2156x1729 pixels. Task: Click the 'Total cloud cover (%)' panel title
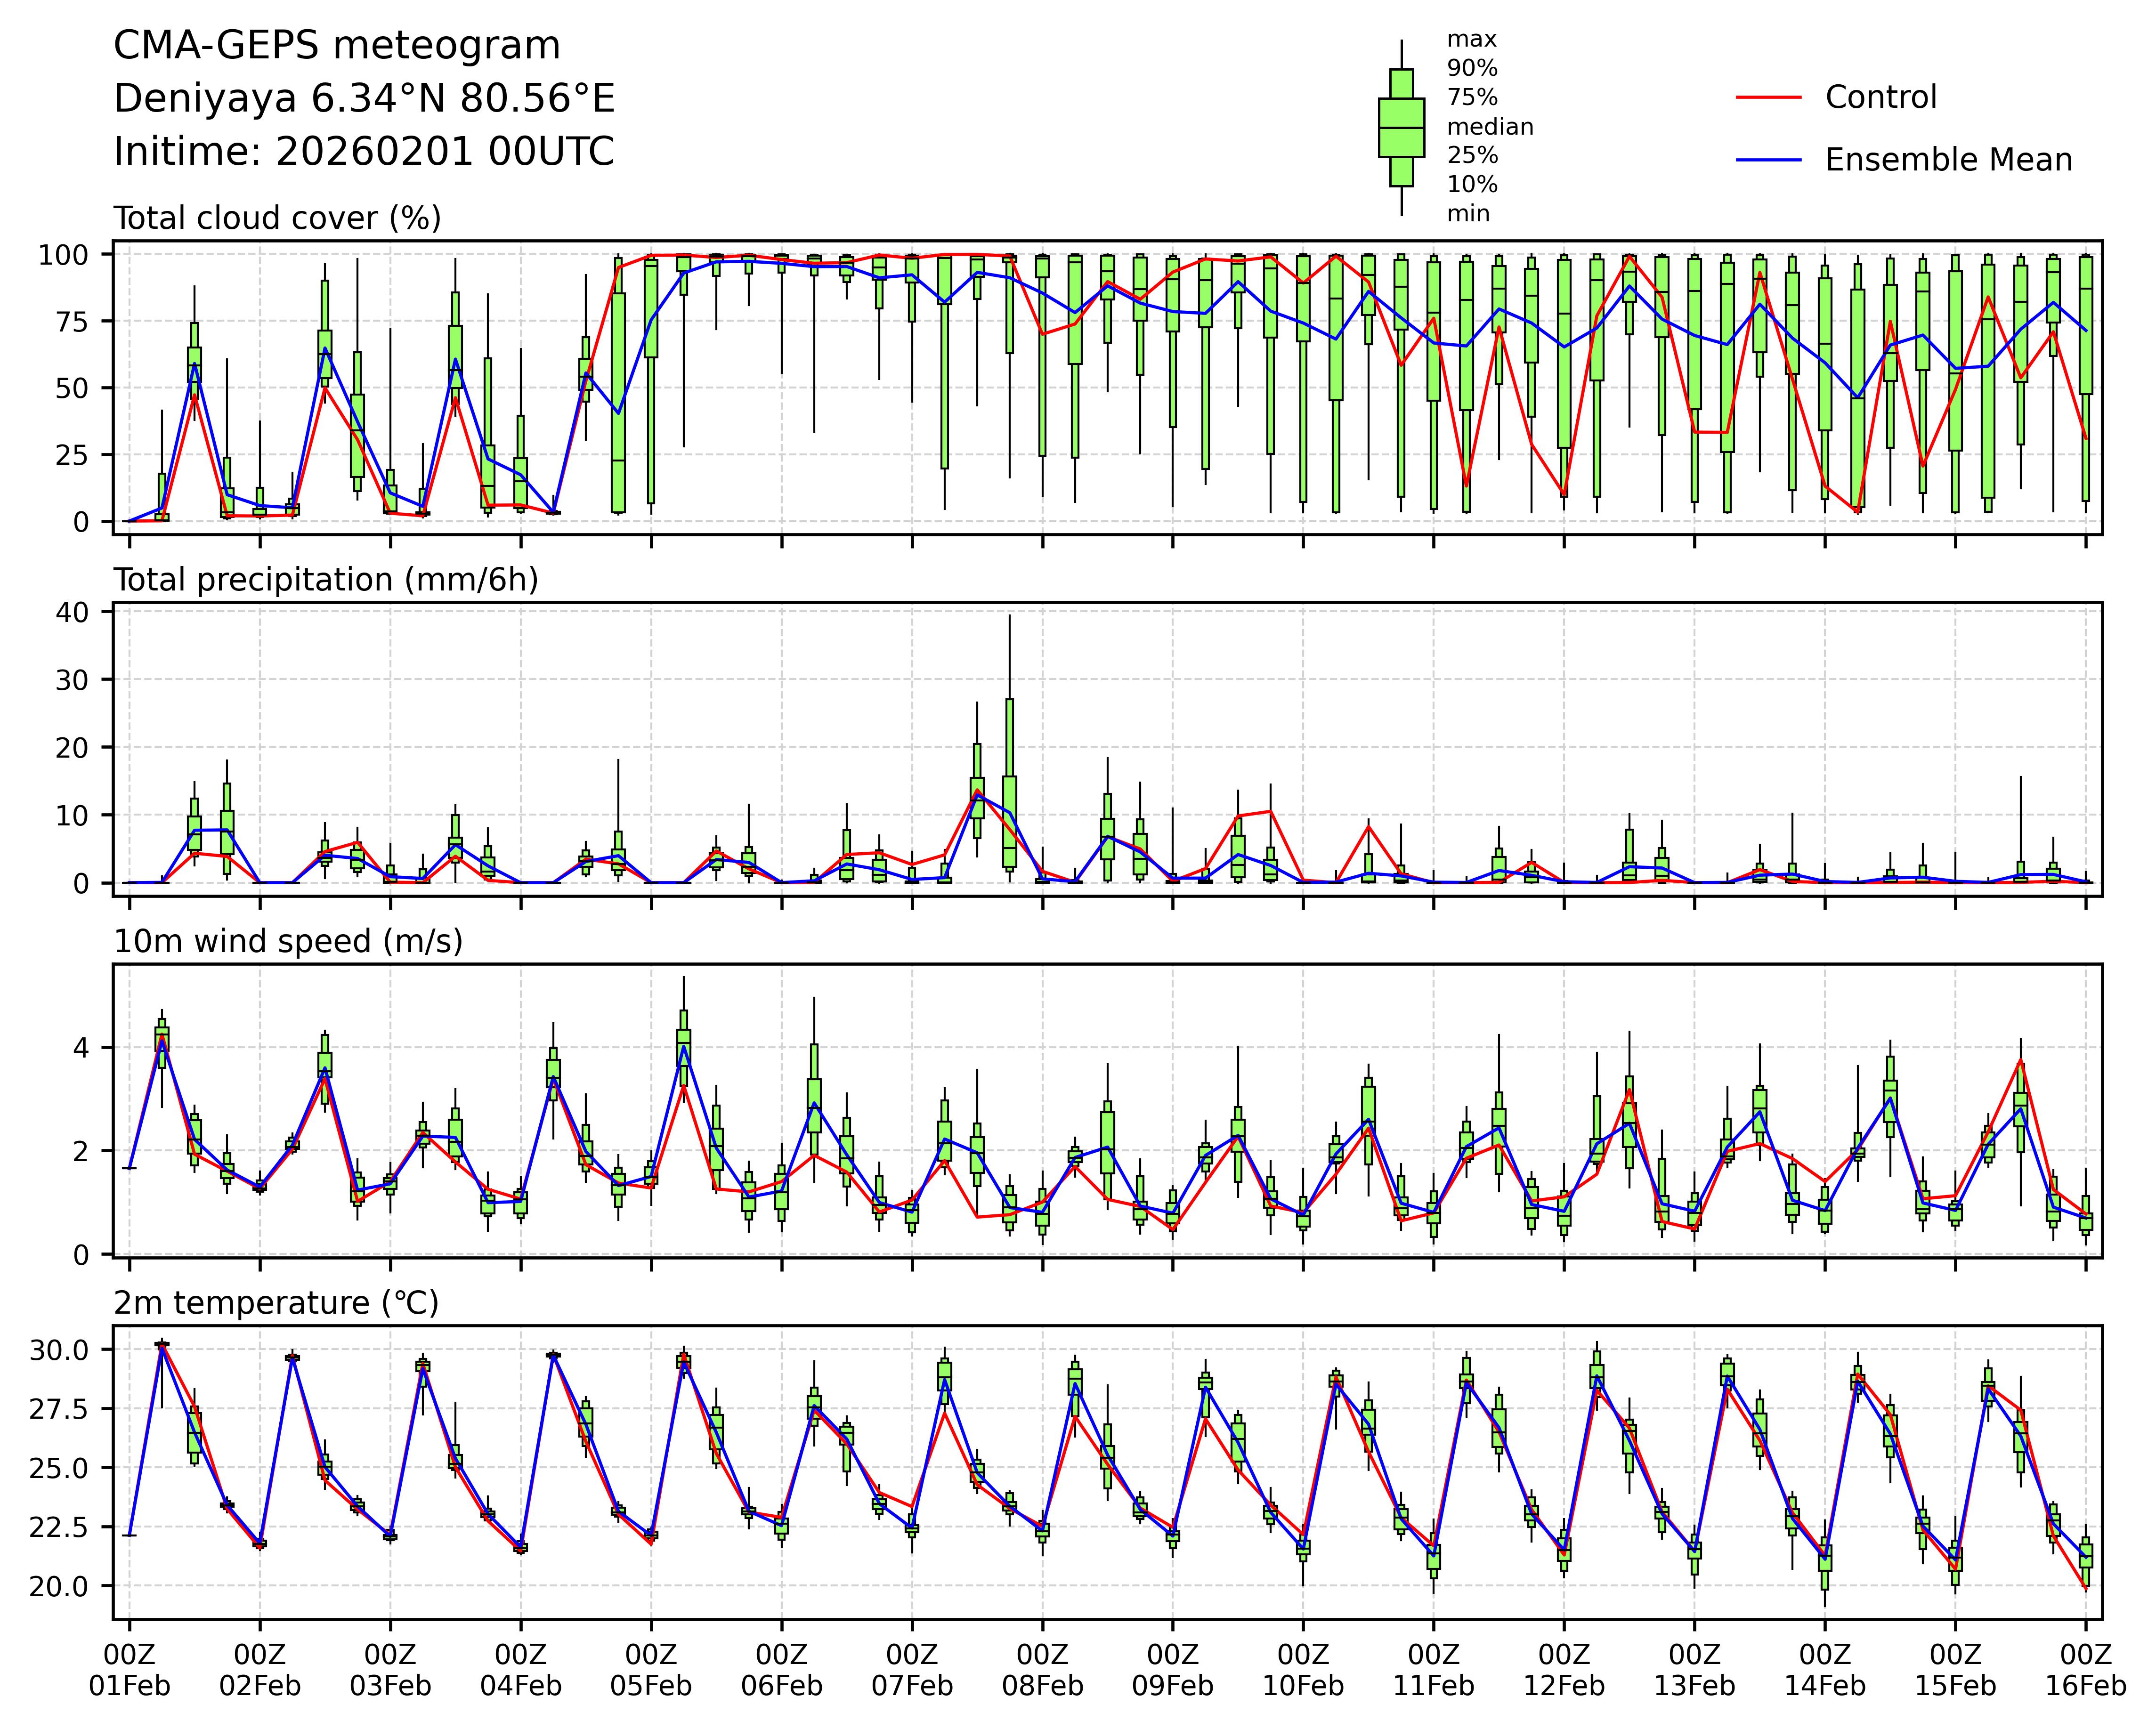277,218
